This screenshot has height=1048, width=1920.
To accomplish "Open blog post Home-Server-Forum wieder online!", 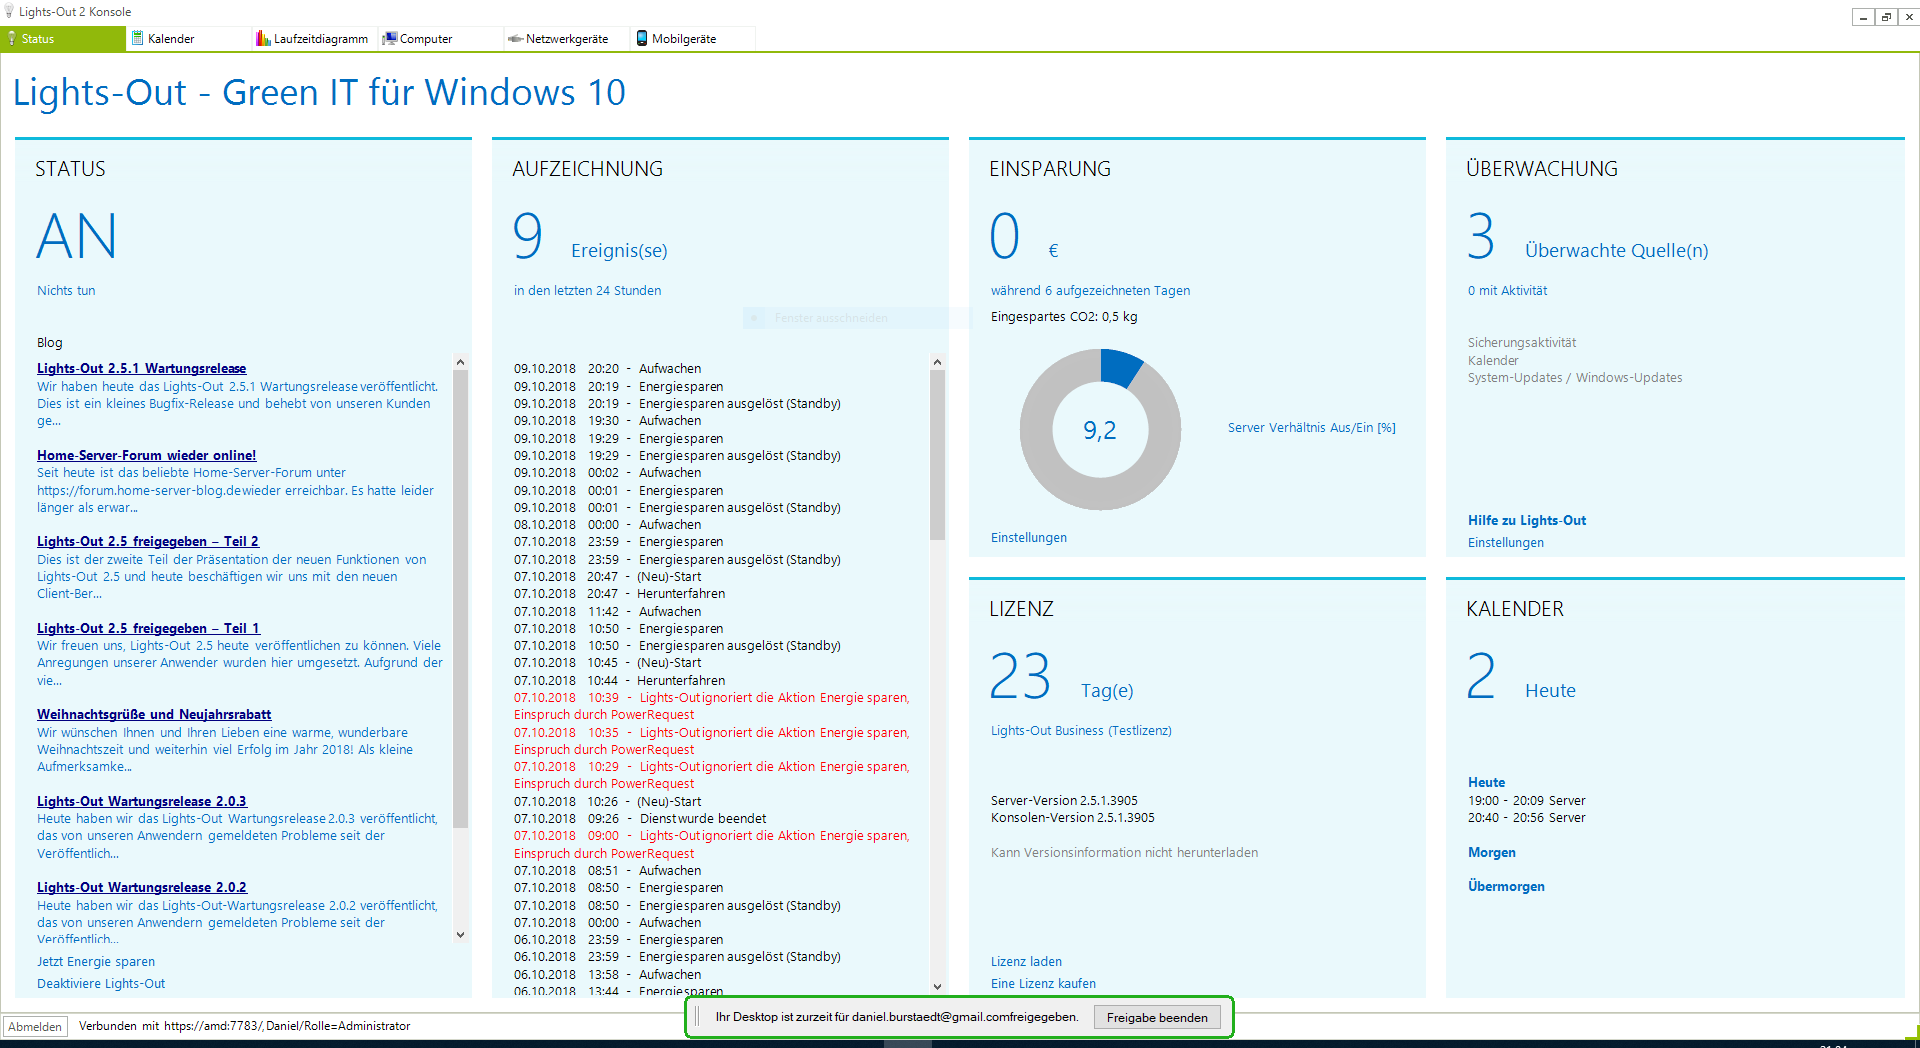I will [x=146, y=455].
